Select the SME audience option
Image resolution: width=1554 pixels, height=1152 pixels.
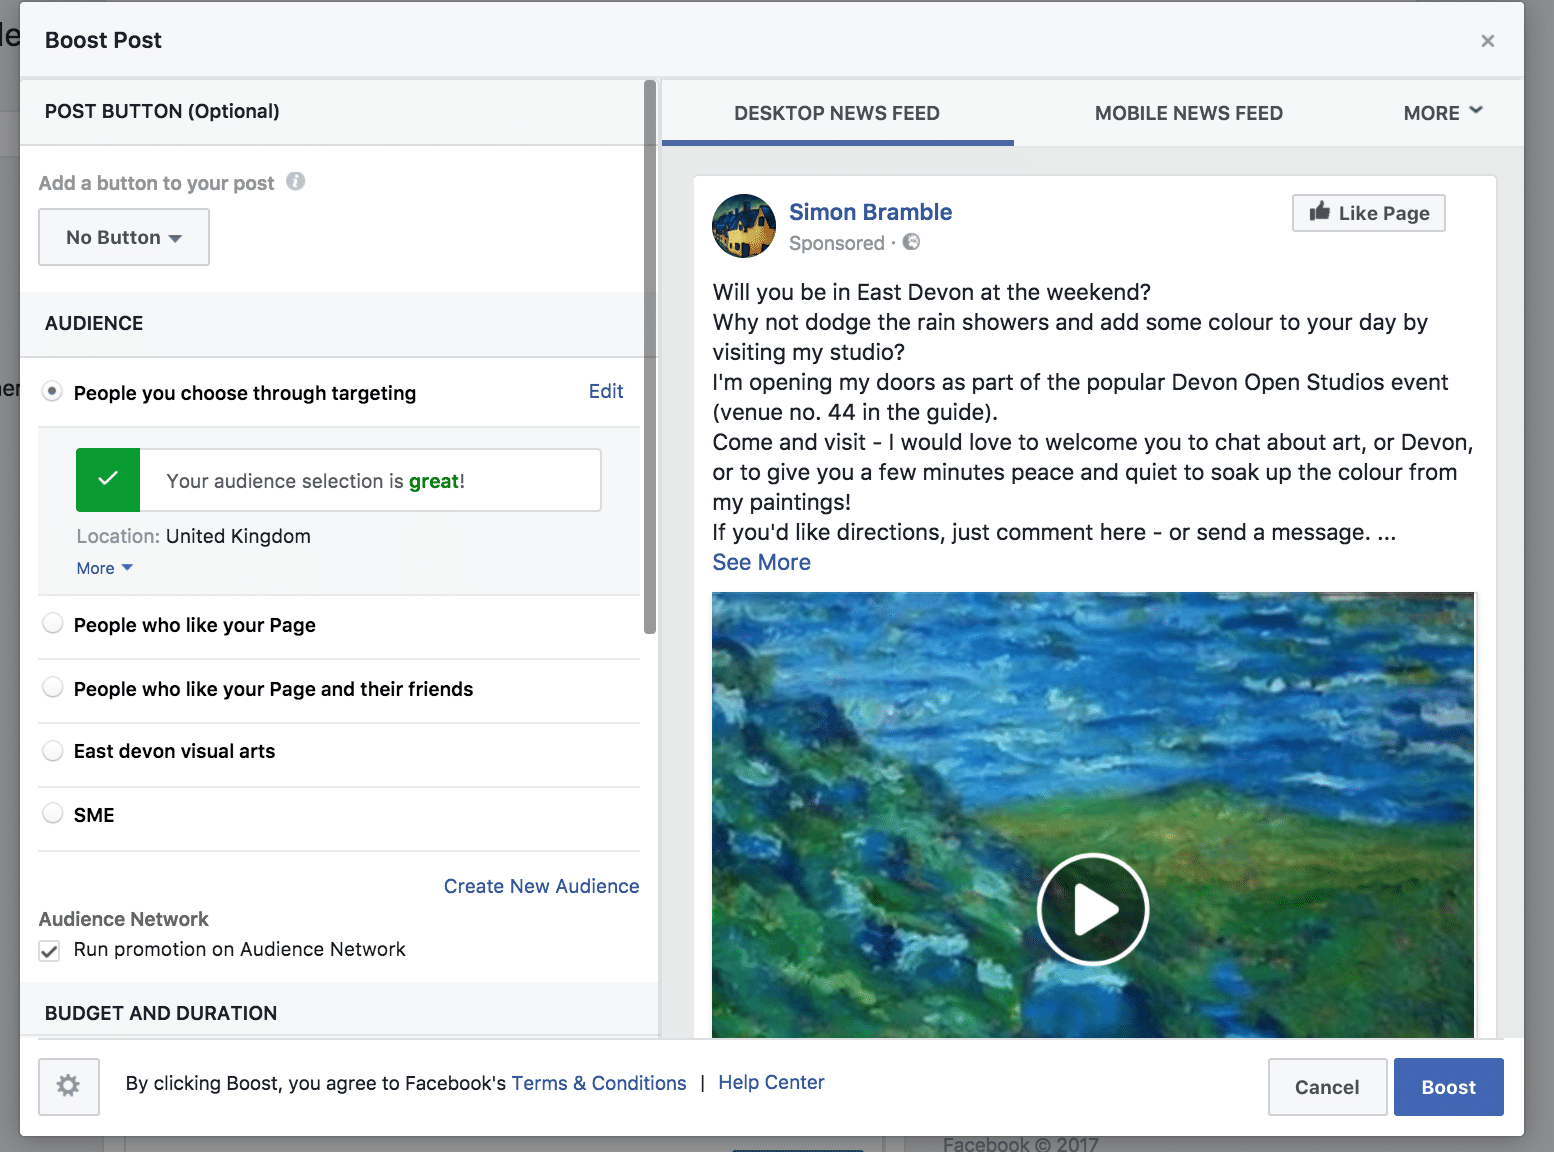point(52,814)
